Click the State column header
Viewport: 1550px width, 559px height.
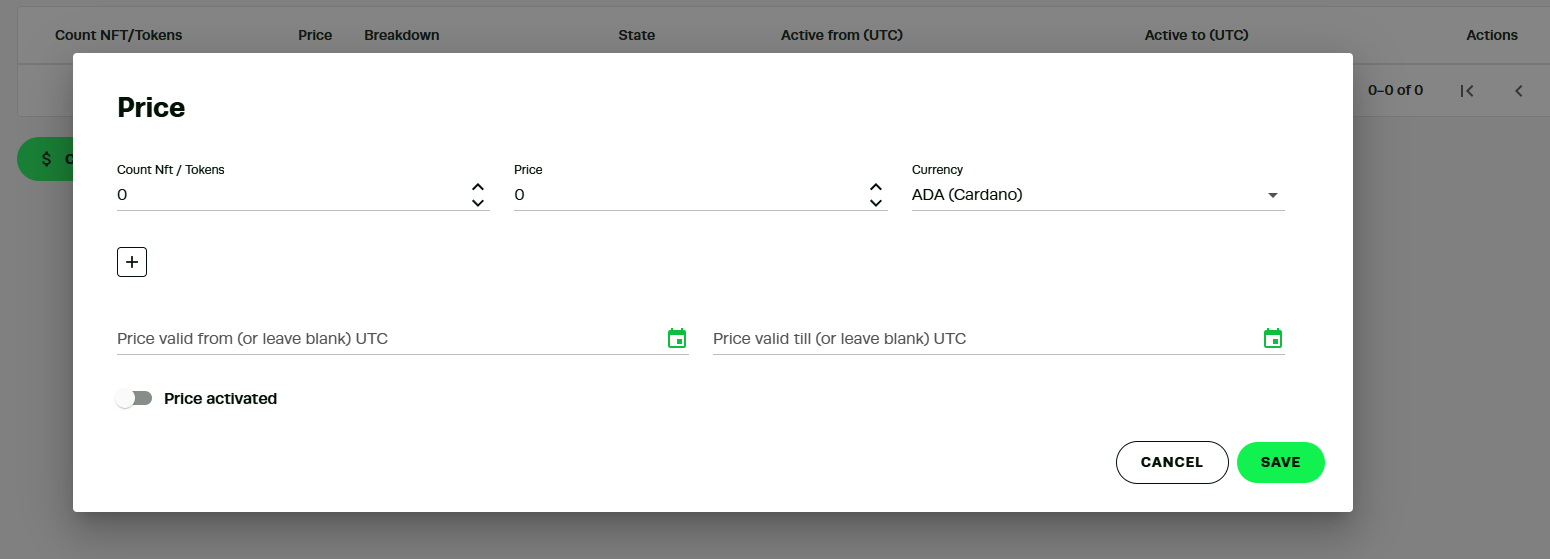click(x=637, y=35)
